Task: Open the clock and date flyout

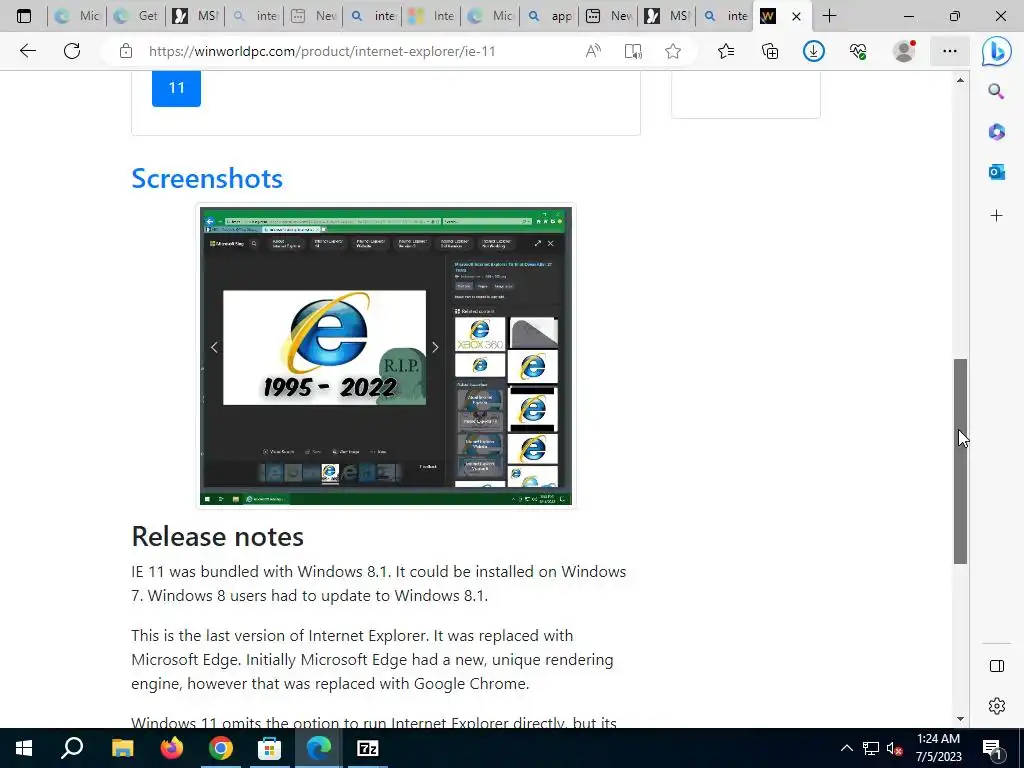Action: [x=938, y=748]
